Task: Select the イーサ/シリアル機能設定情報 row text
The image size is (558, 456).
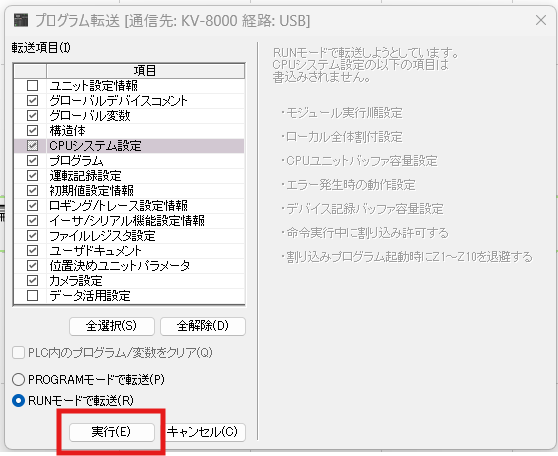Action: tap(127, 220)
